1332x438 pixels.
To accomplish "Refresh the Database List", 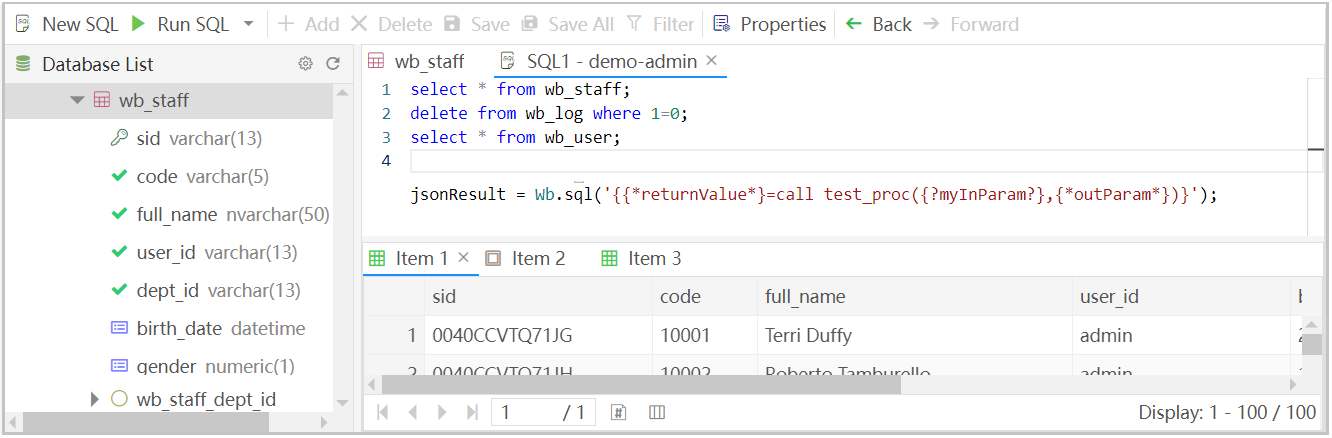I will pos(333,64).
